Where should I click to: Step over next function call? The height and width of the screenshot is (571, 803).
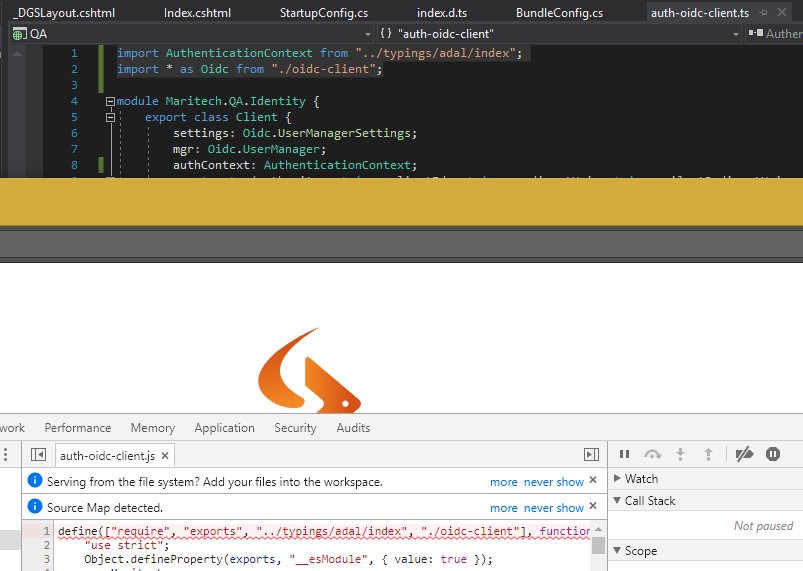[x=652, y=454]
